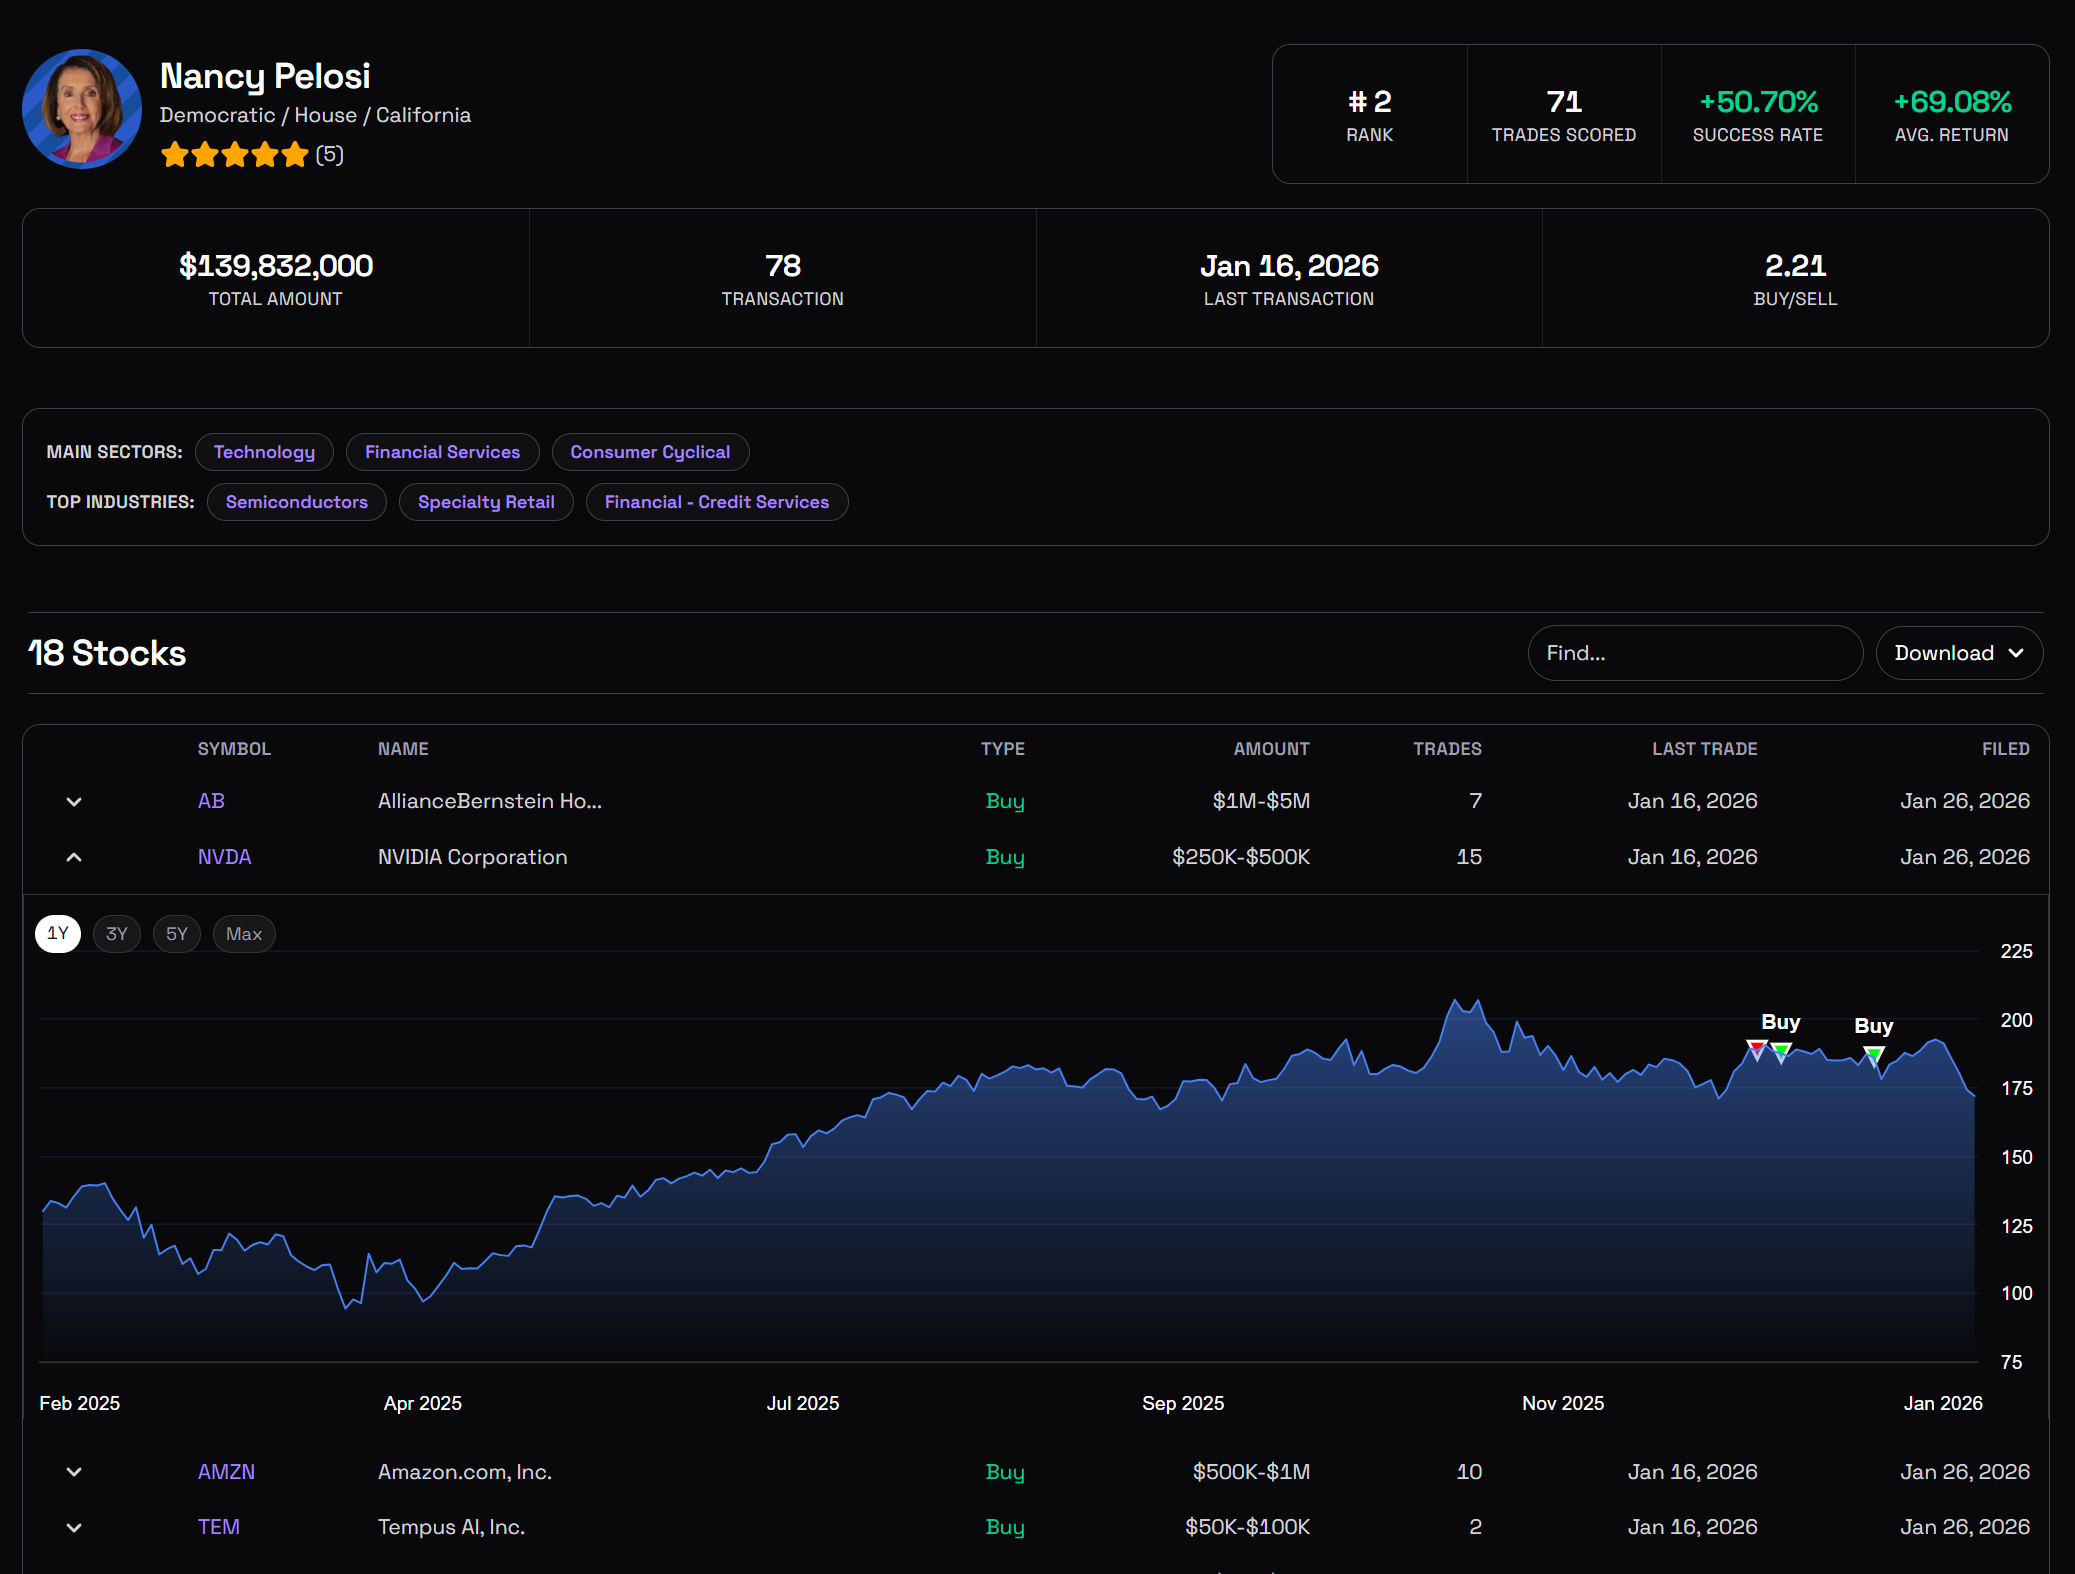Sort by the FILED column header

coord(2005,749)
